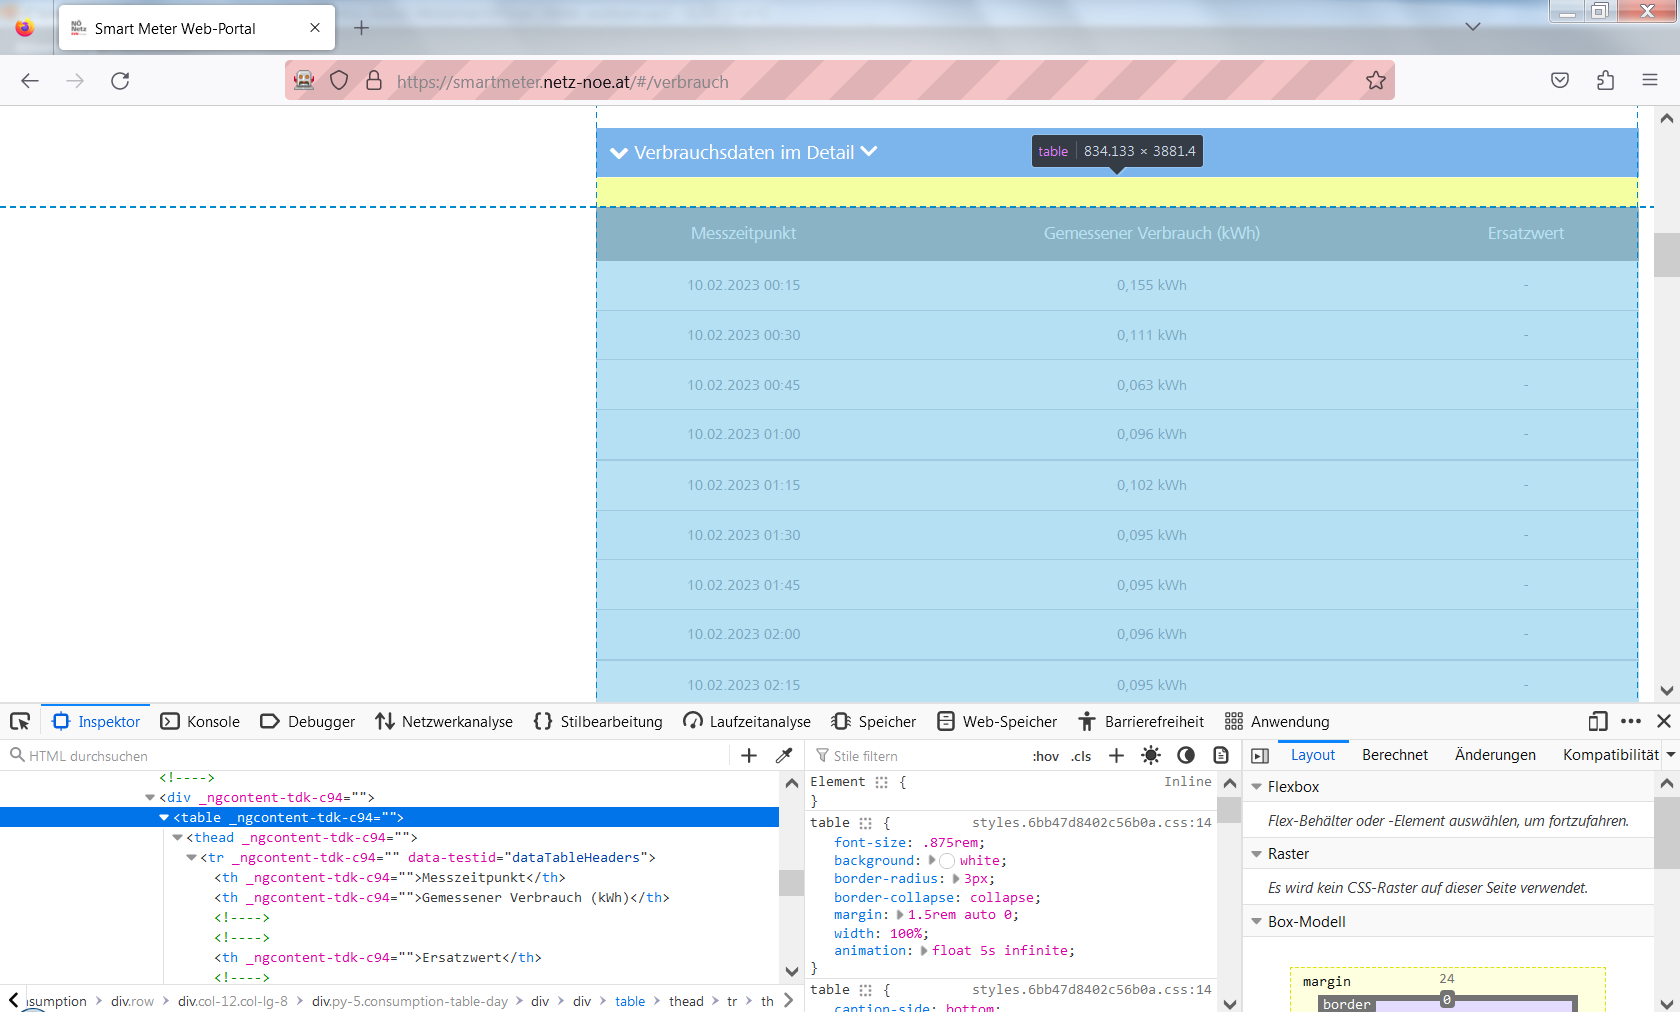Switch to Stilbearbeitung panel
Viewport: 1680px width, 1012px height.
598,721
